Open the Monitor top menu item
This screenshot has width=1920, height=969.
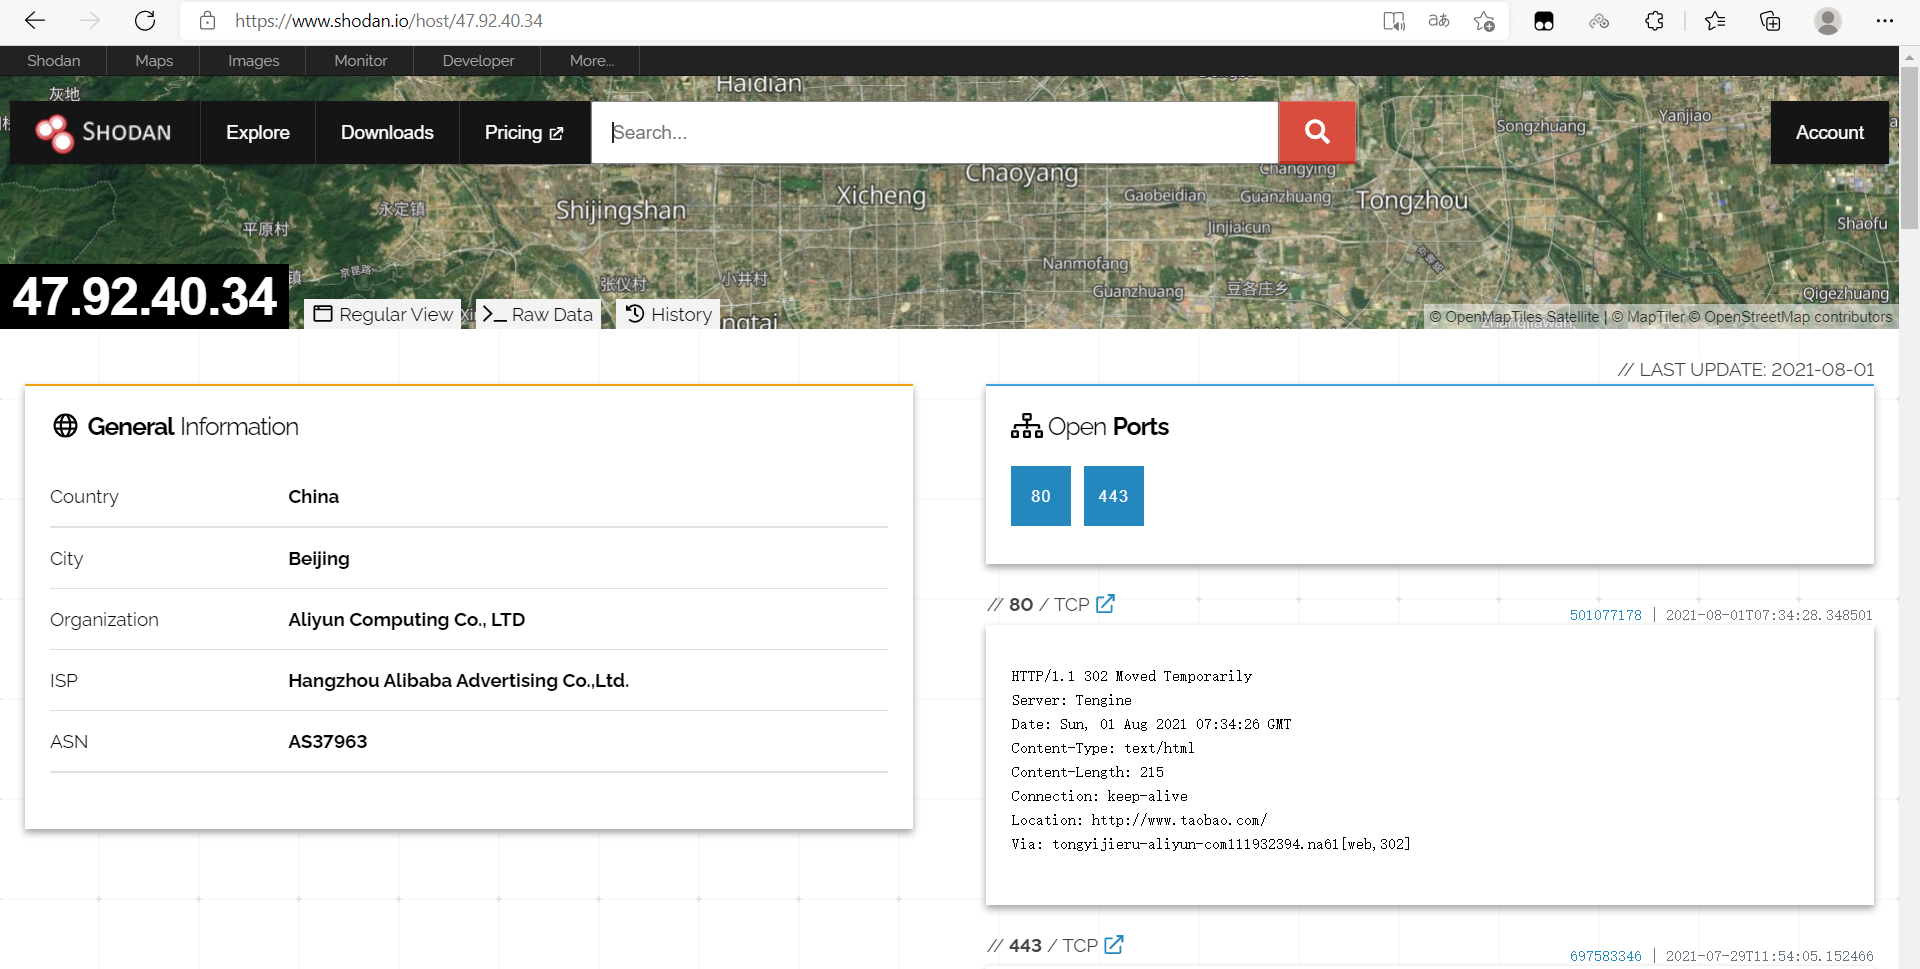click(x=361, y=61)
